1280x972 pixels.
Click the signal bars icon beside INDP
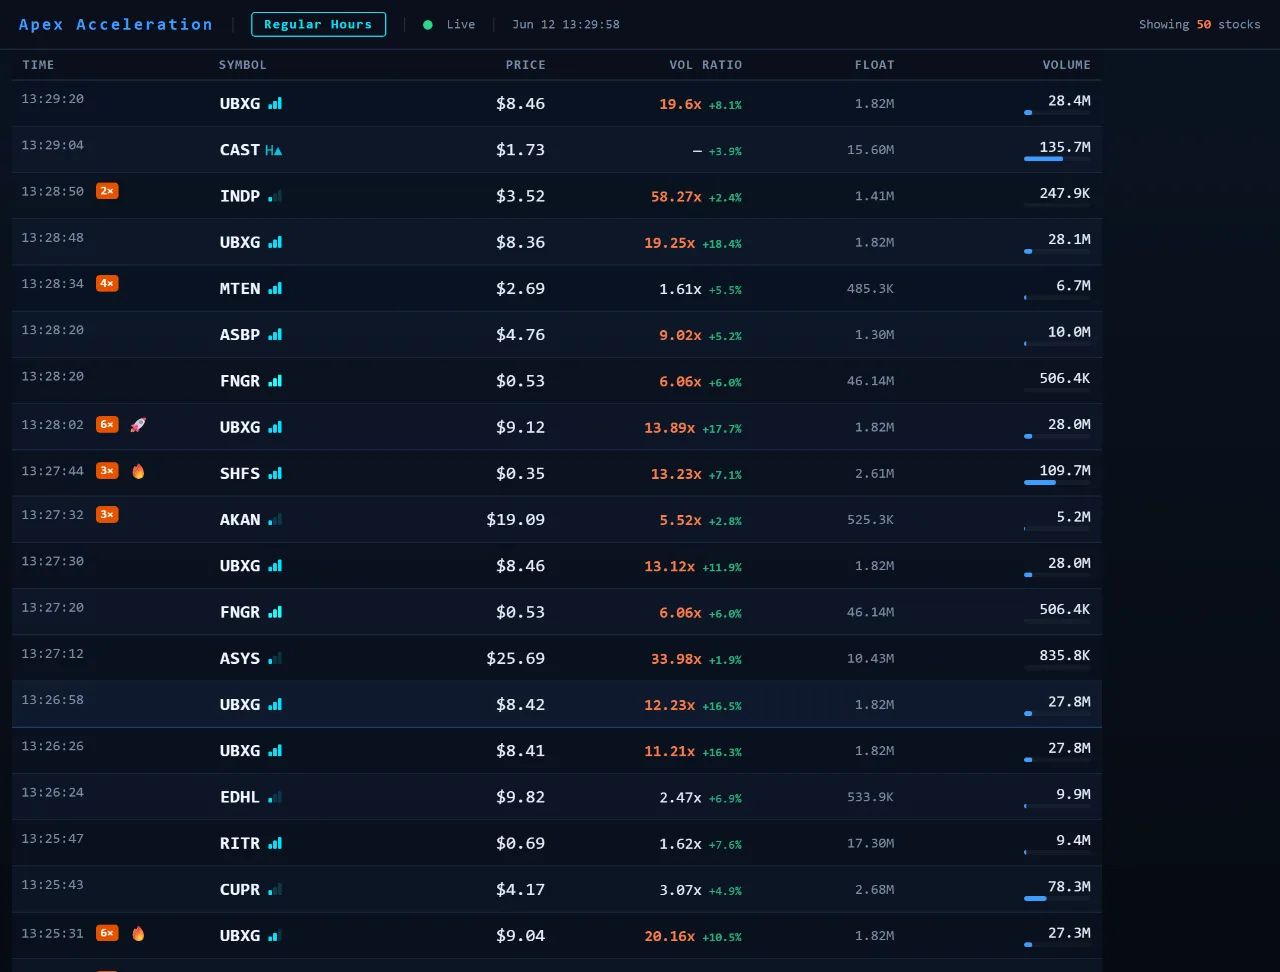click(275, 196)
